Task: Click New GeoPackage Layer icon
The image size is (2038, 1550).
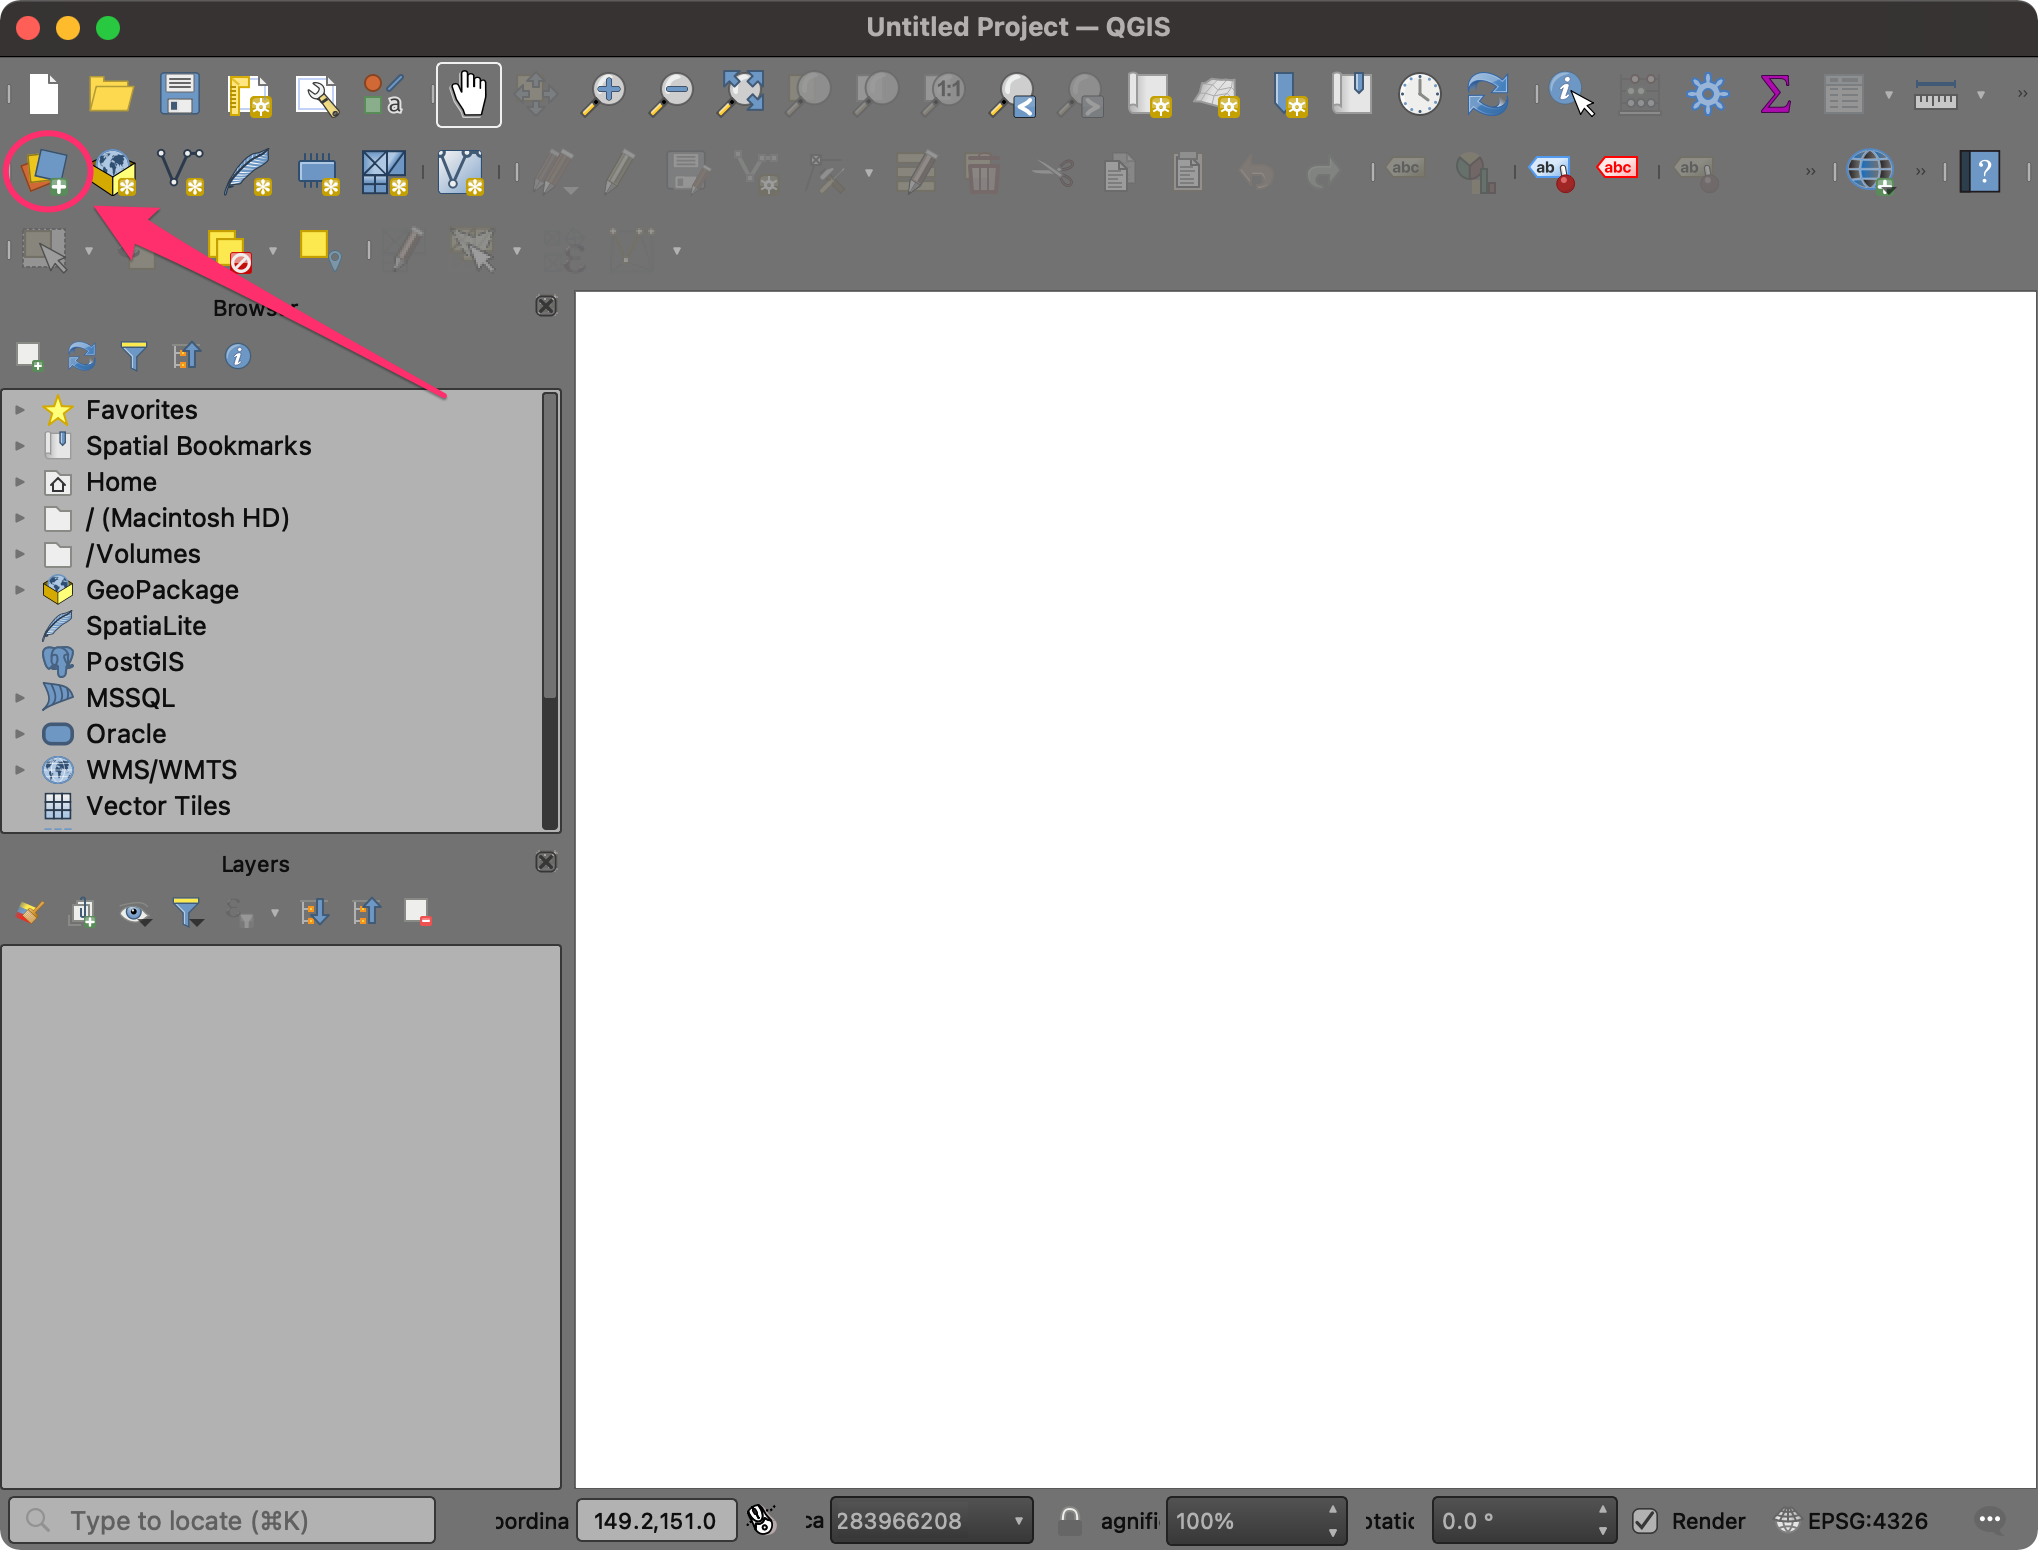Action: click(114, 172)
